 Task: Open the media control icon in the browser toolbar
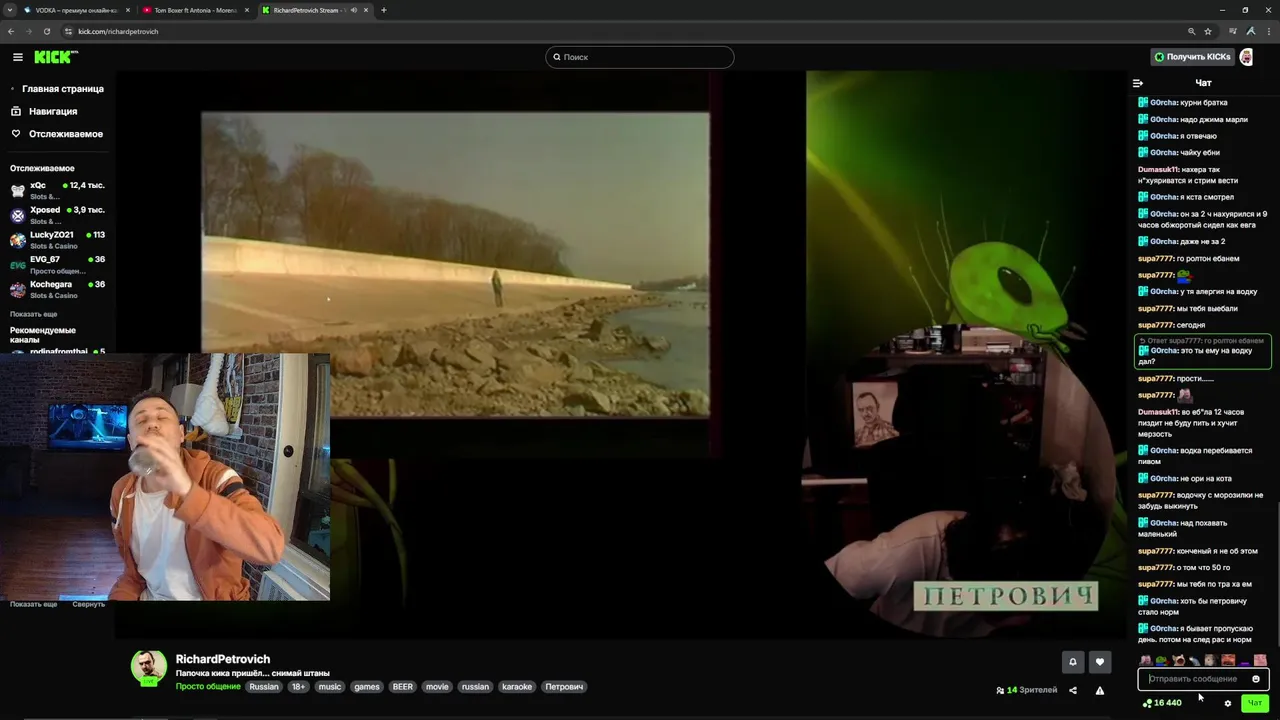[1234, 31]
